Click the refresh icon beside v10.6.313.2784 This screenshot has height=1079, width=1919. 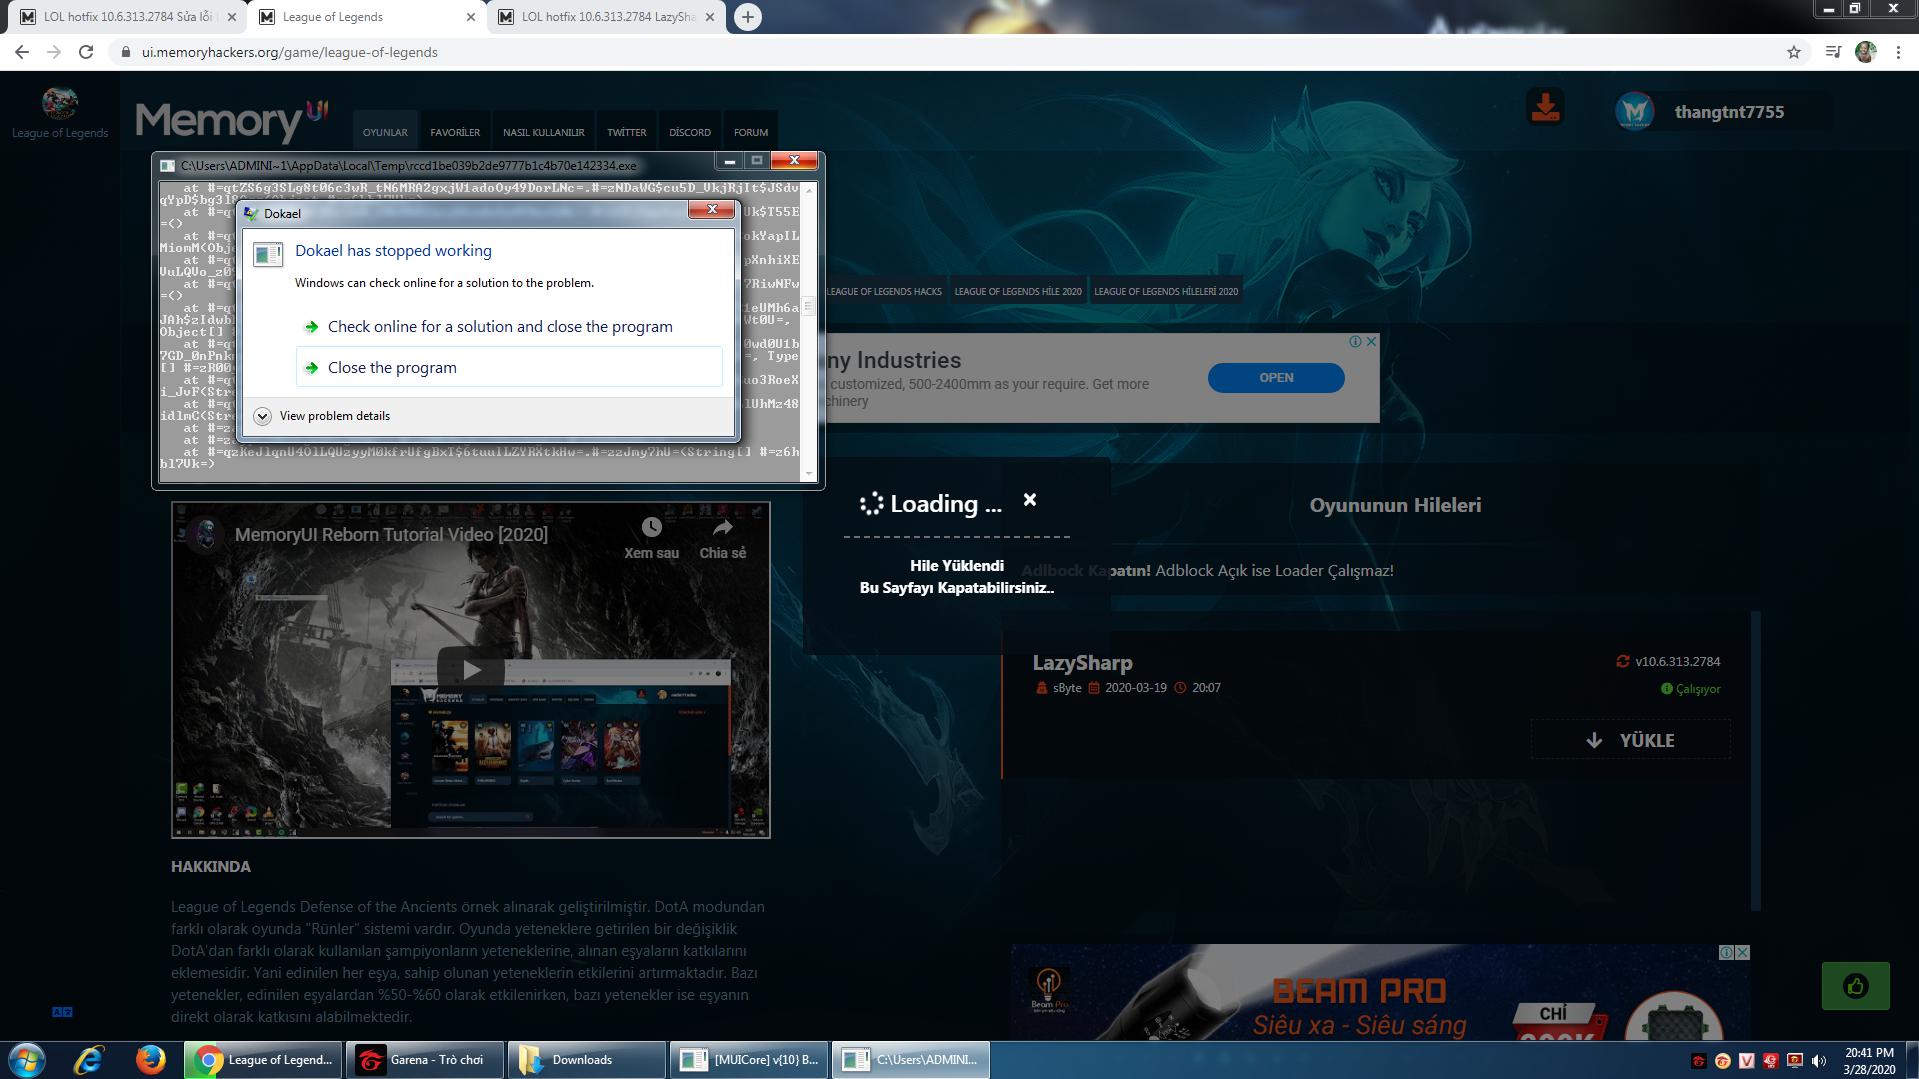coord(1623,661)
